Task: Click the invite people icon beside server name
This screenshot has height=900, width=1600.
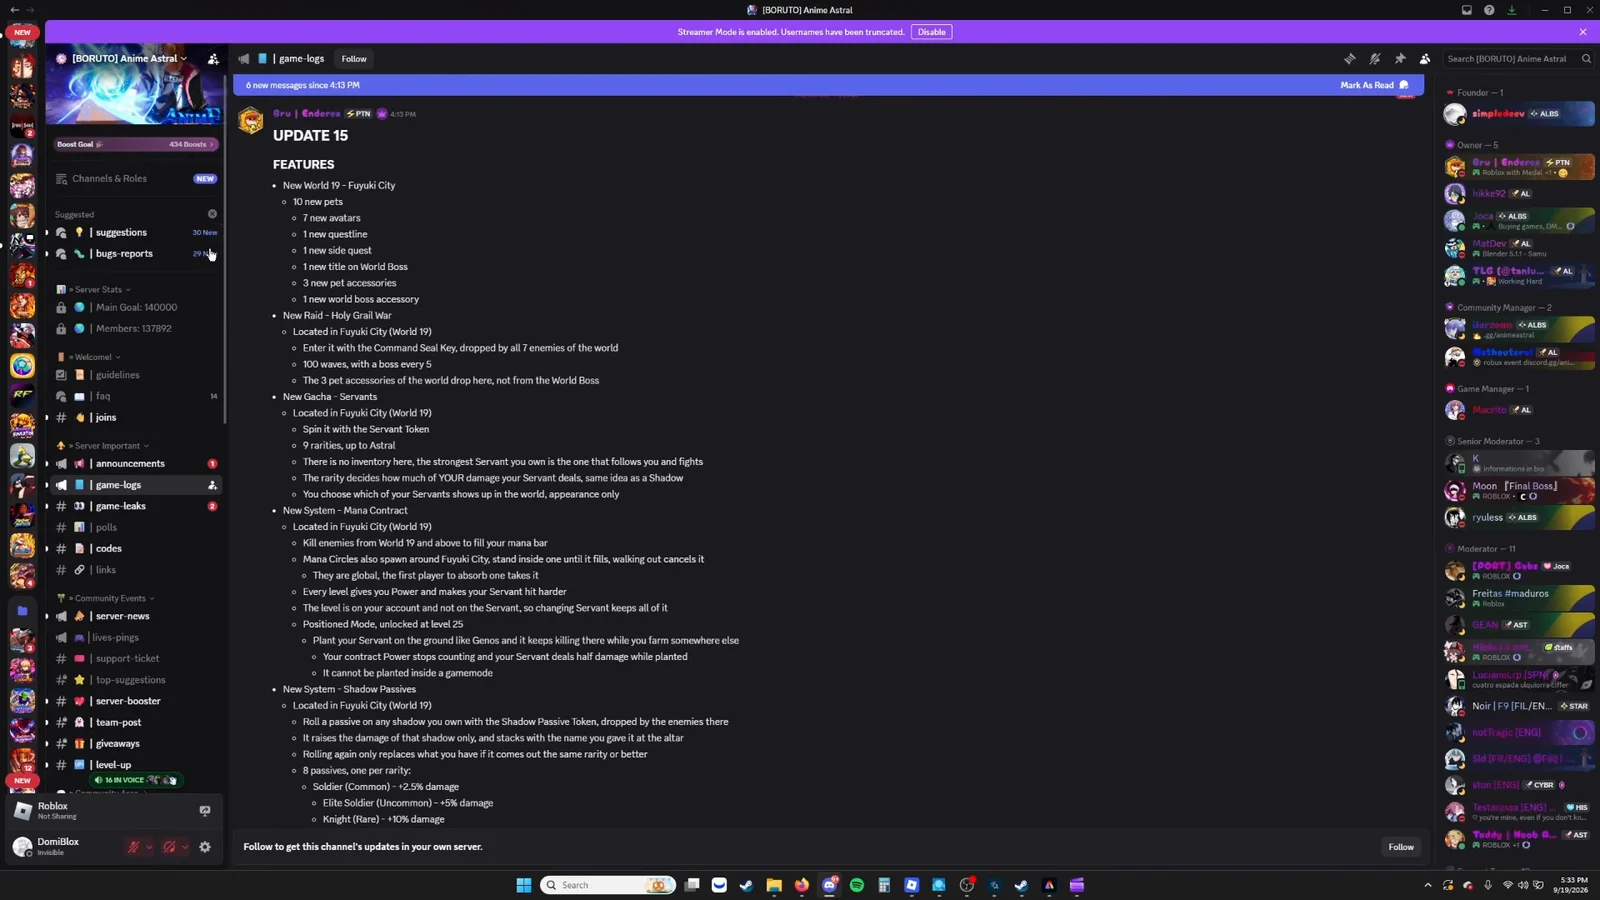Action: pyautogui.click(x=213, y=59)
